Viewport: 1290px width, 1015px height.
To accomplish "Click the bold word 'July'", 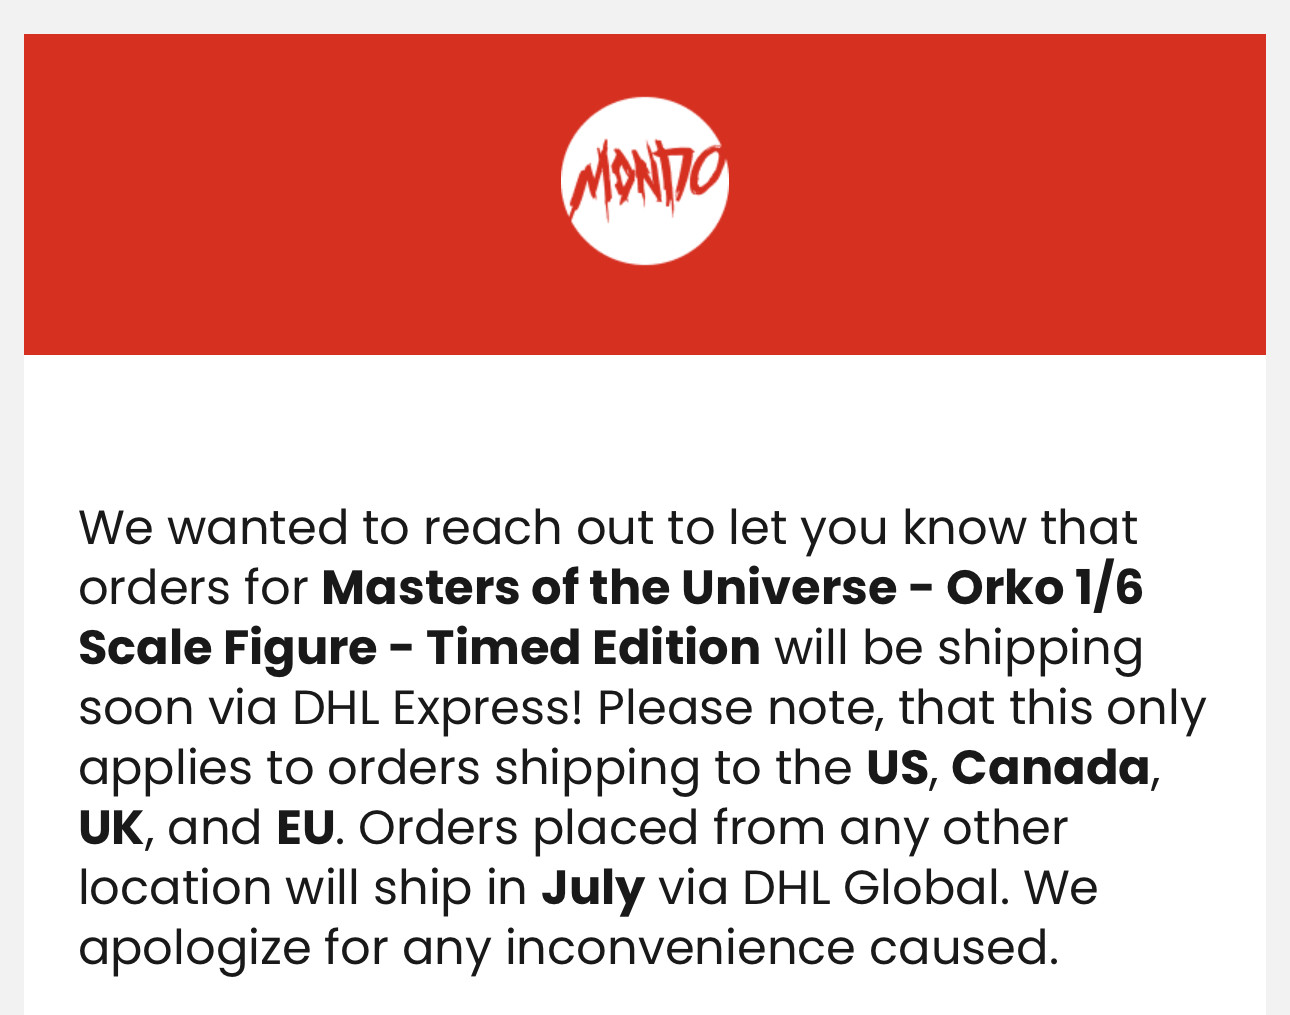I will tap(593, 888).
